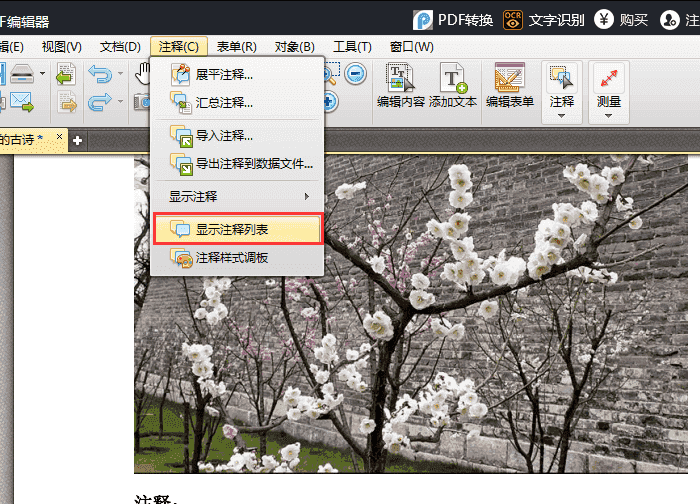Select the hand pan tool

pos(143,74)
